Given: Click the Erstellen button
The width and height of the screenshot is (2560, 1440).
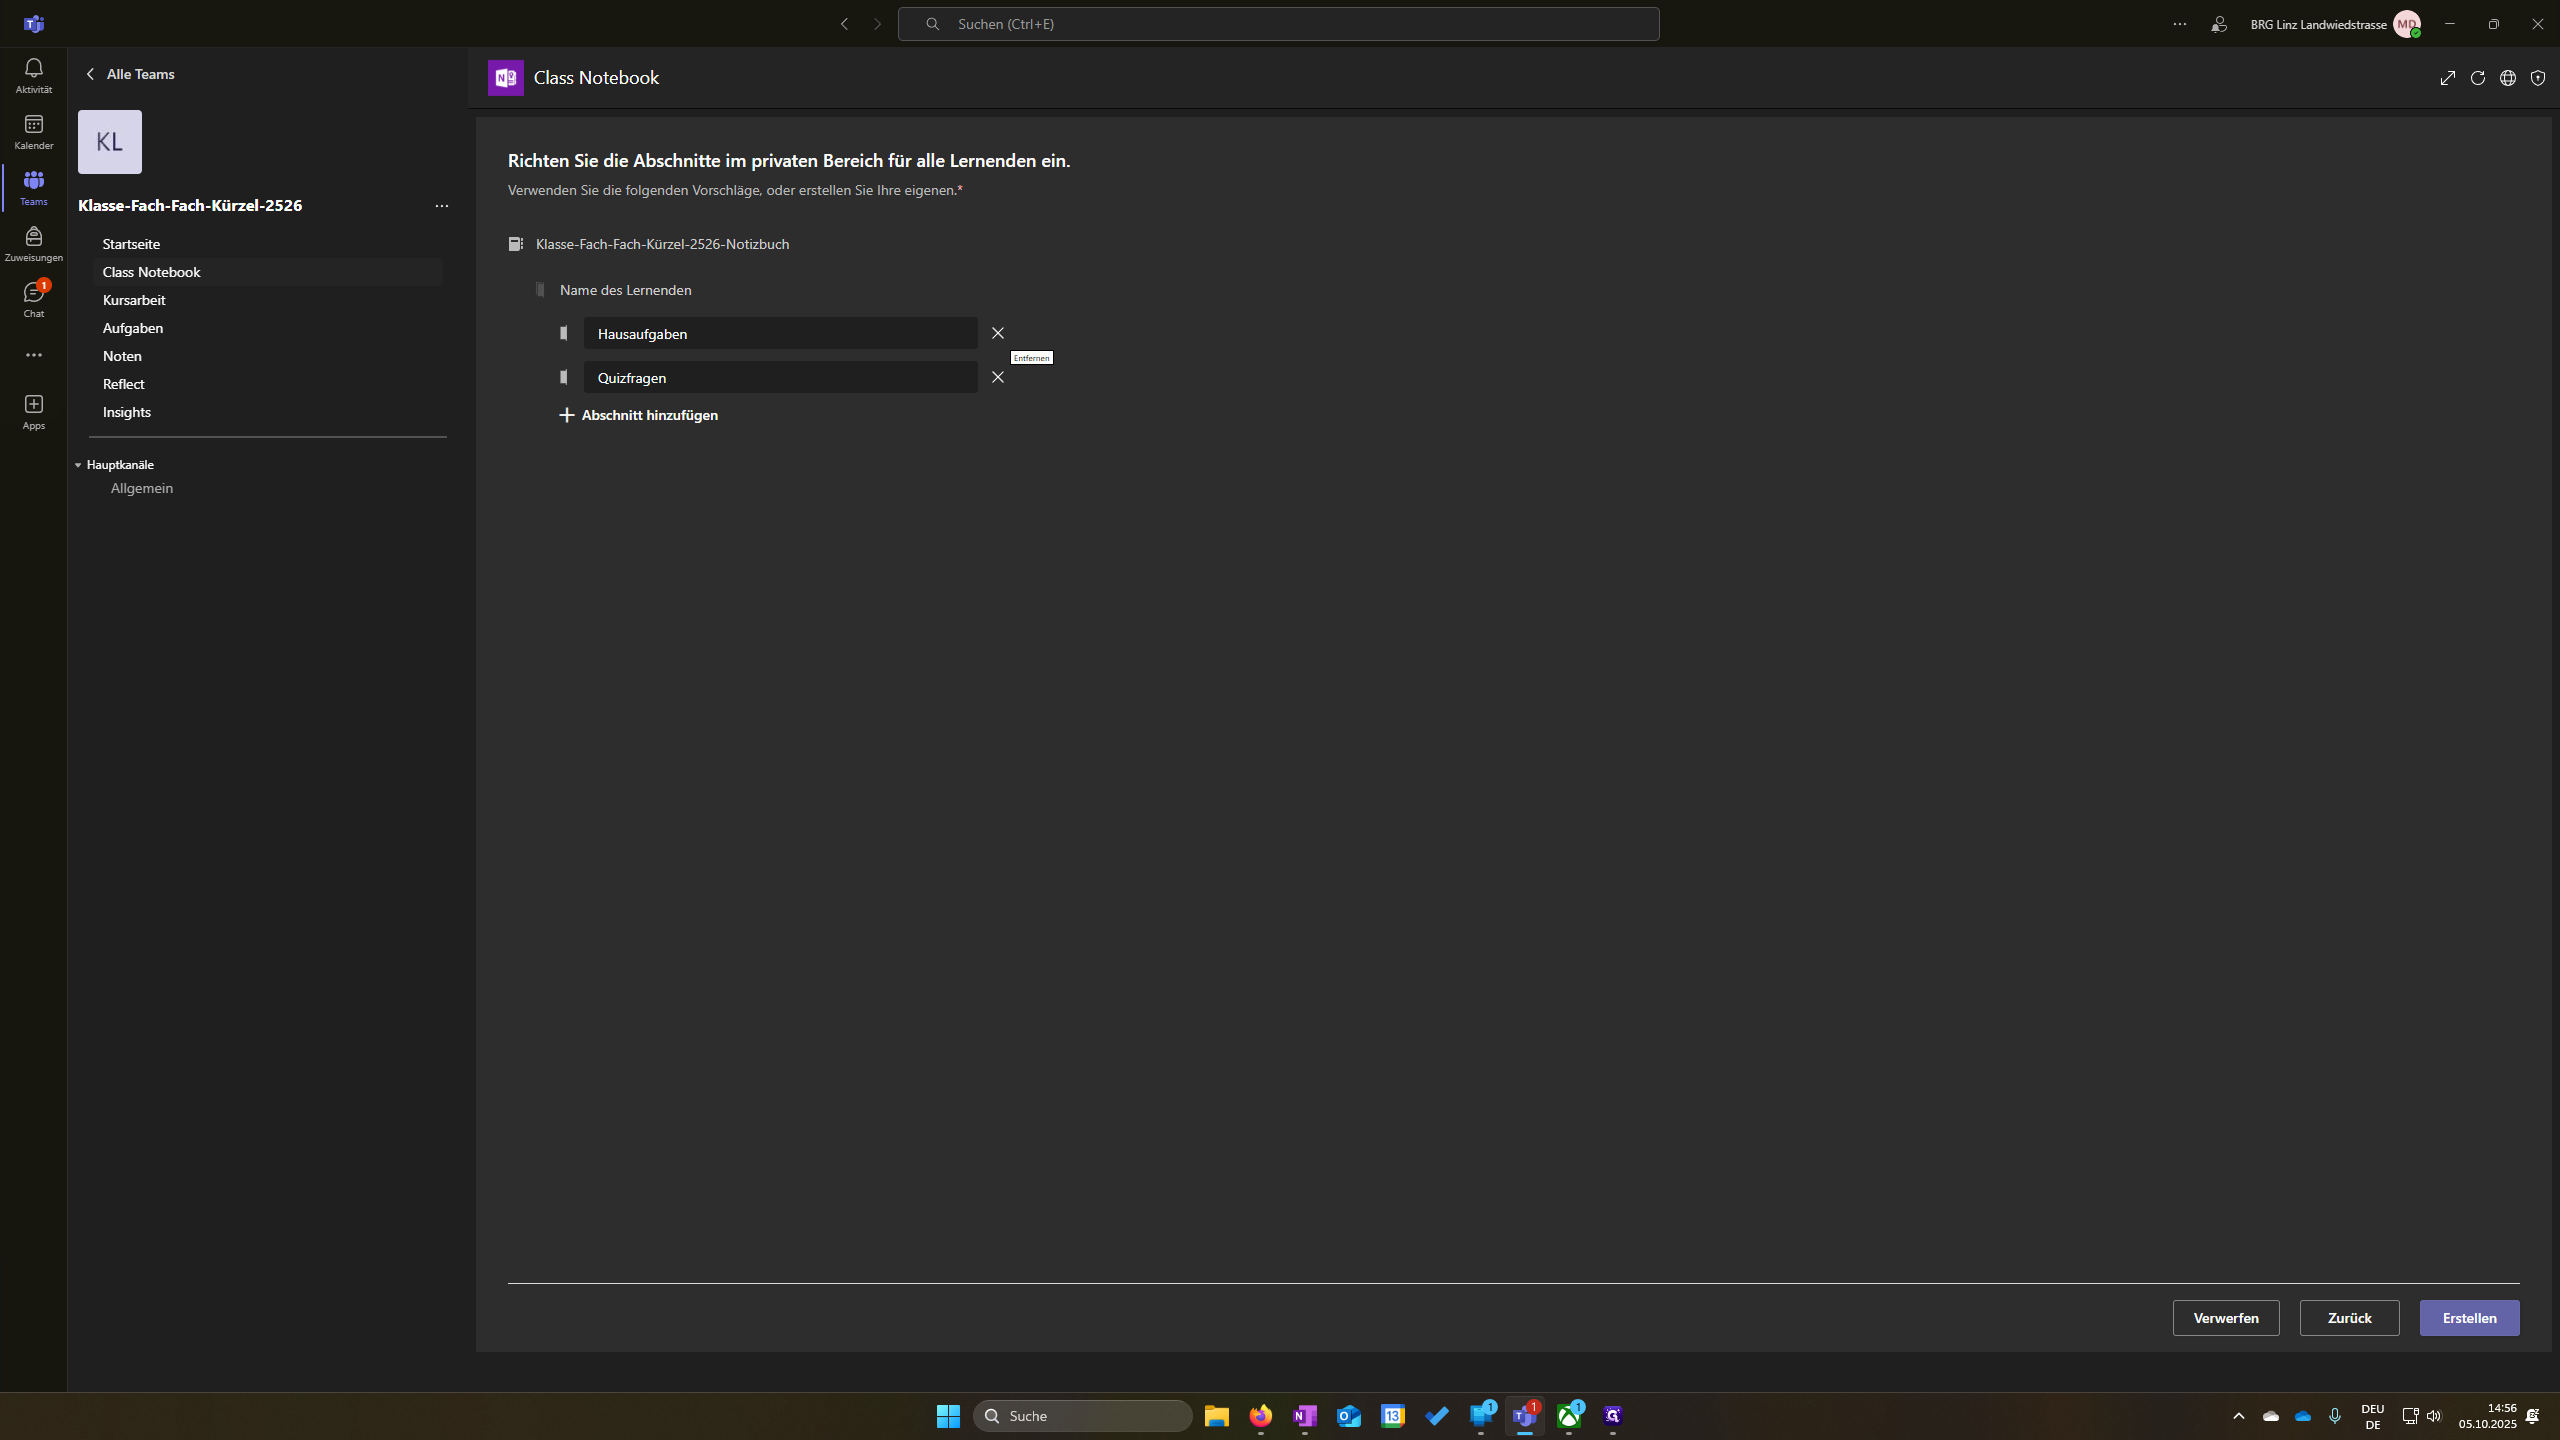Looking at the screenshot, I should tap(2469, 1318).
